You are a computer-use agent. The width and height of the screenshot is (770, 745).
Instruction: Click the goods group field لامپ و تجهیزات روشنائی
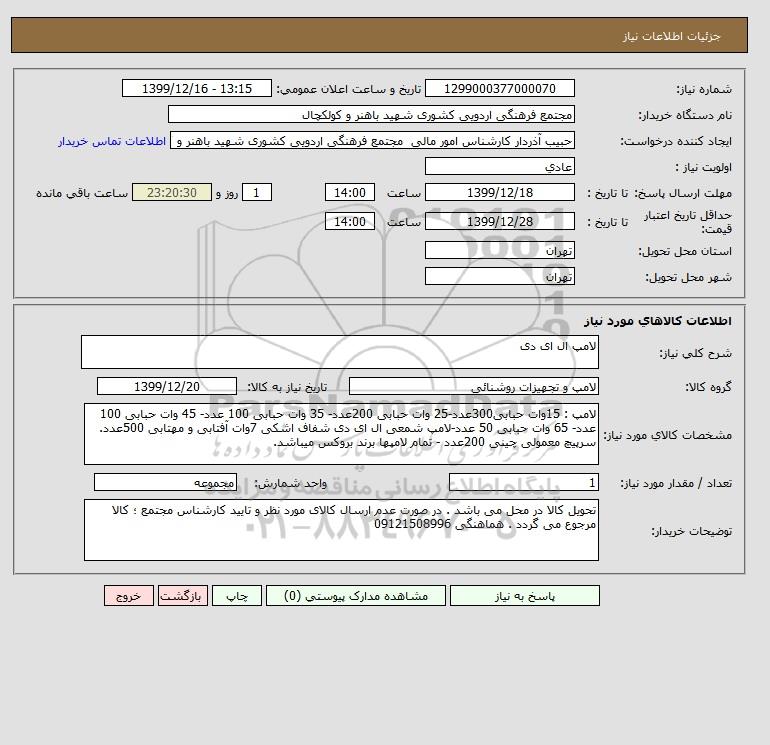click(474, 386)
